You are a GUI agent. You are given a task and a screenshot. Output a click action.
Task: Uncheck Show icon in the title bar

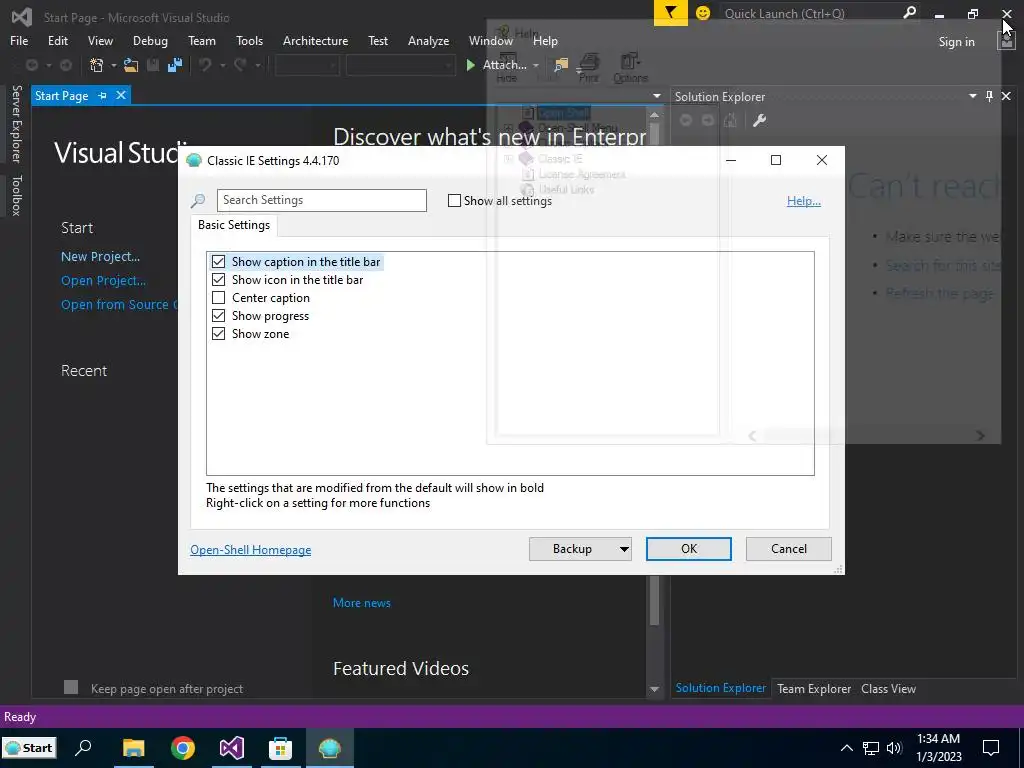point(219,280)
